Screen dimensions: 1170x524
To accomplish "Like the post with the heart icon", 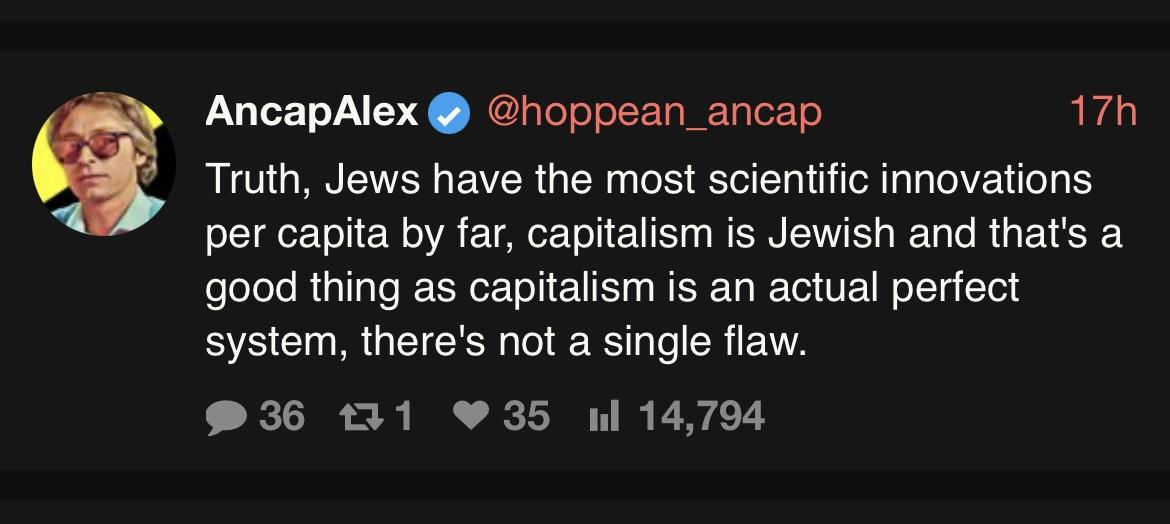I will pos(471,416).
